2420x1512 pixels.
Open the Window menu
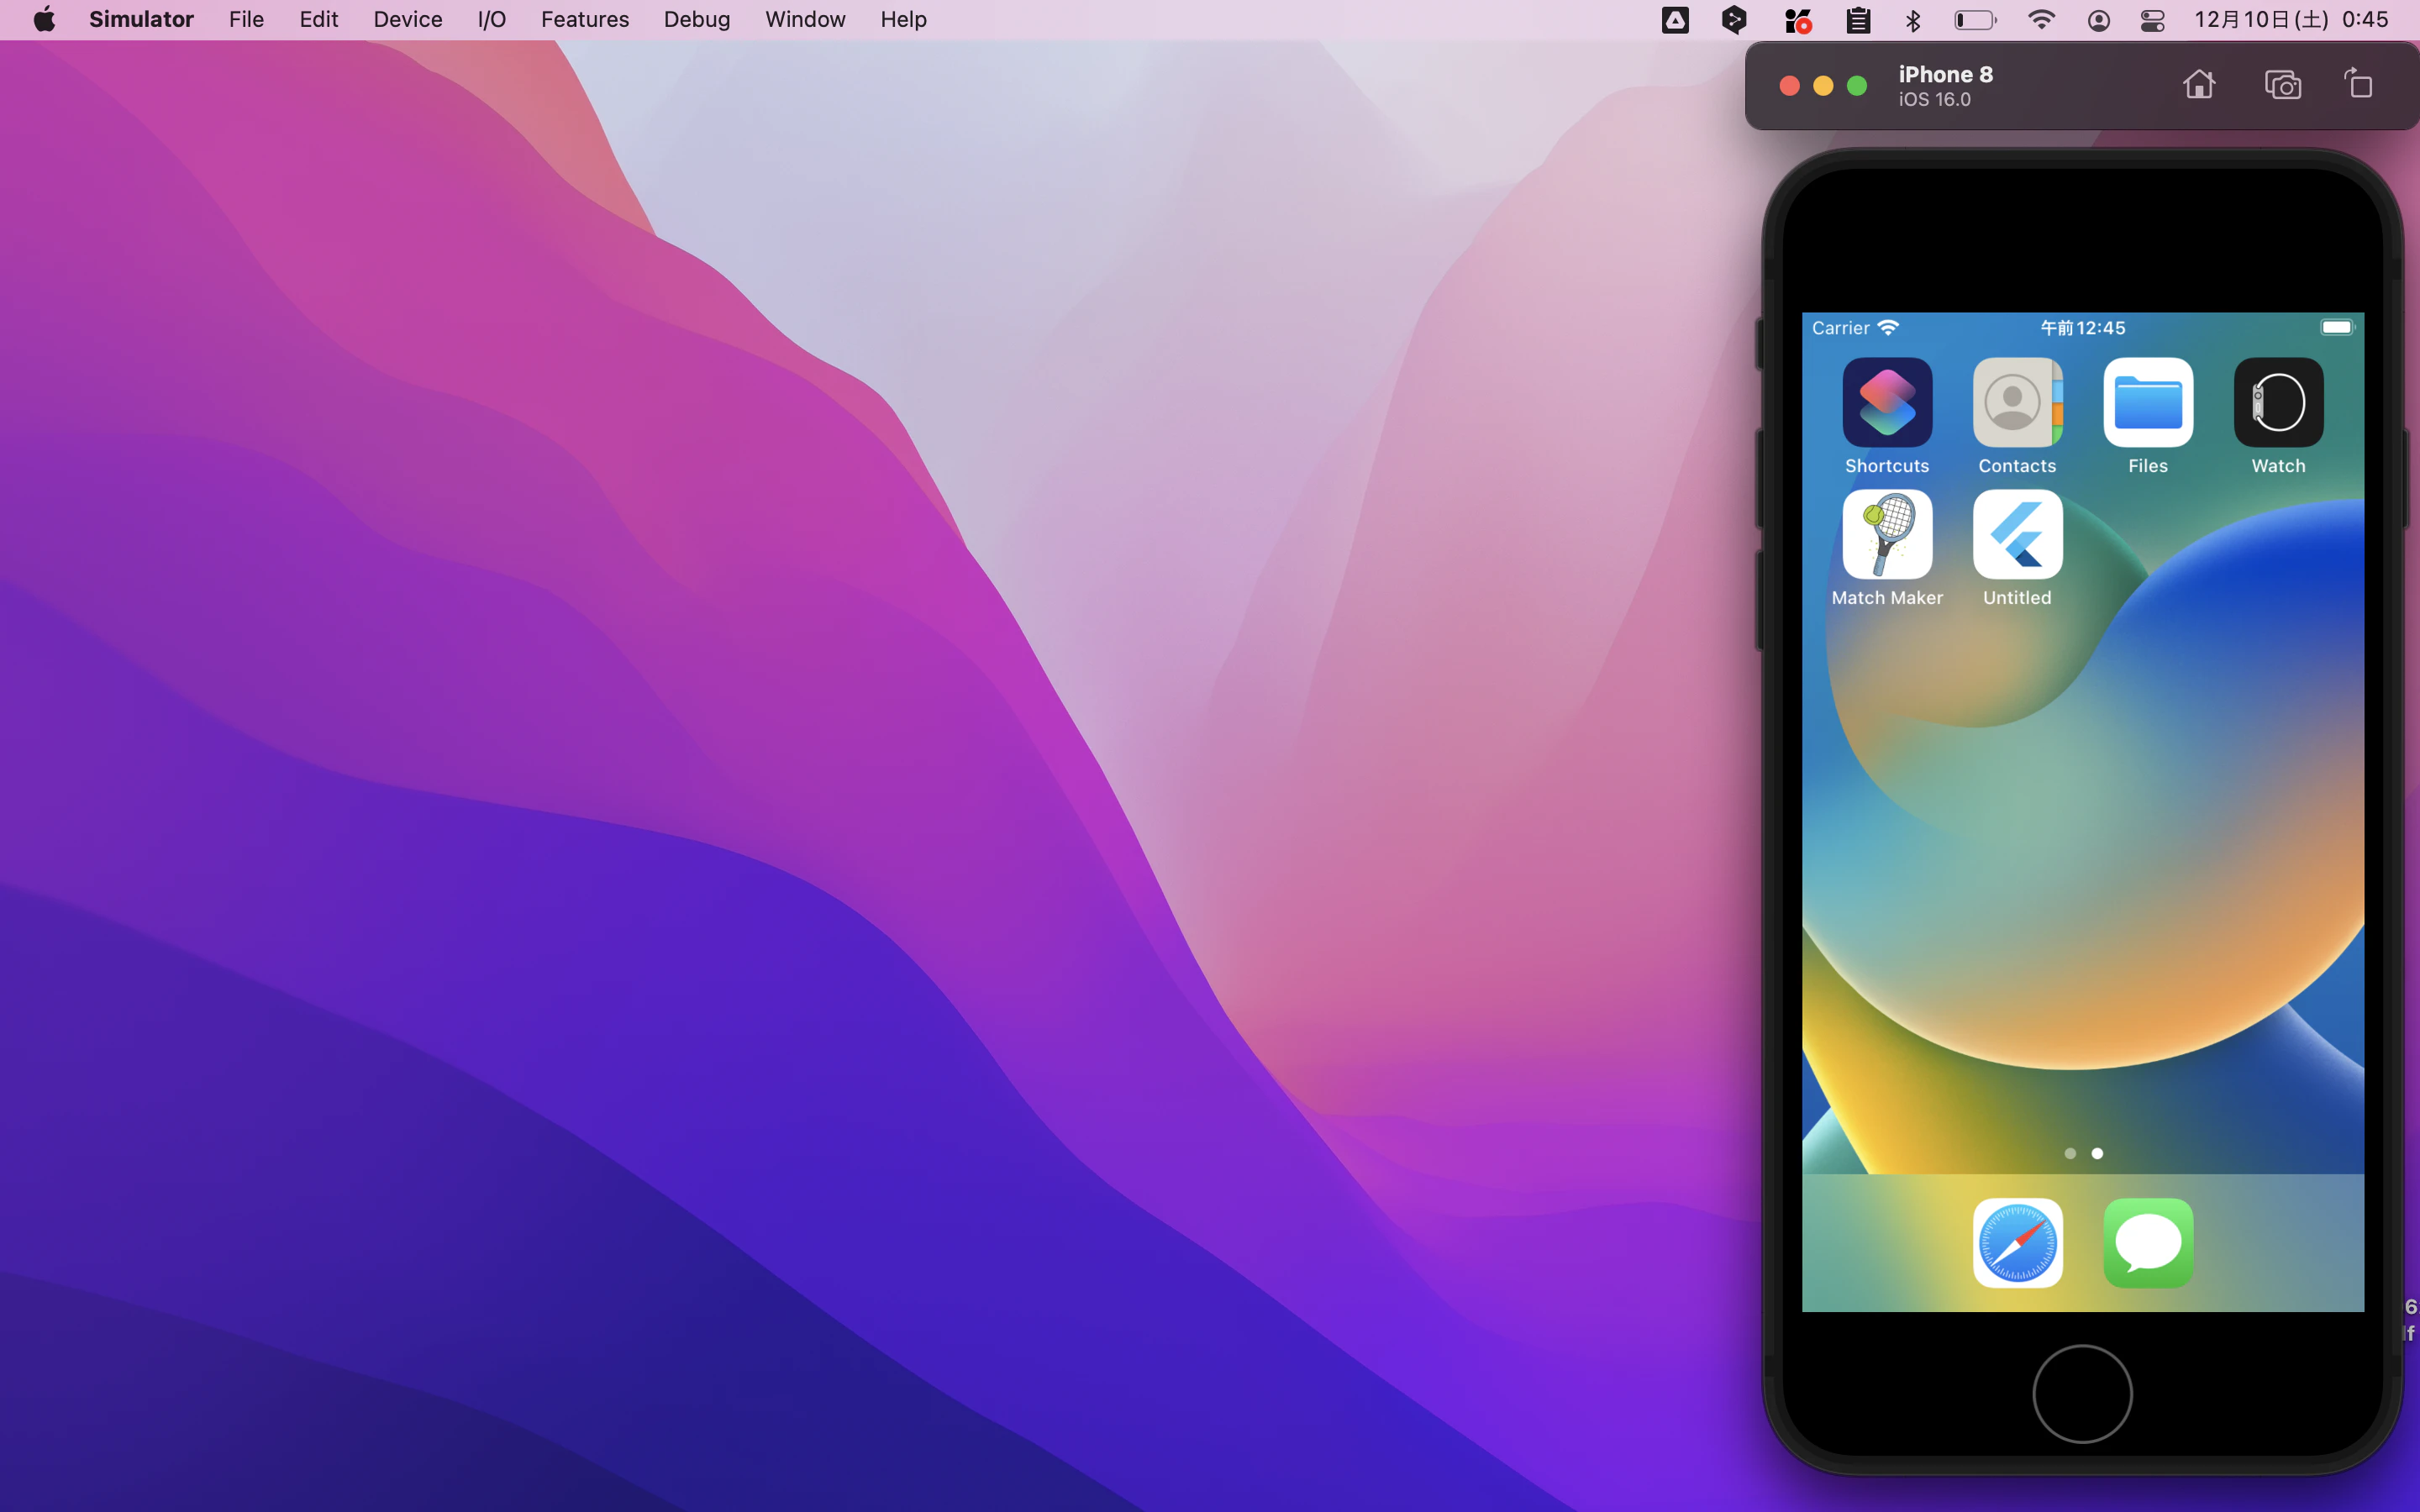pos(805,20)
